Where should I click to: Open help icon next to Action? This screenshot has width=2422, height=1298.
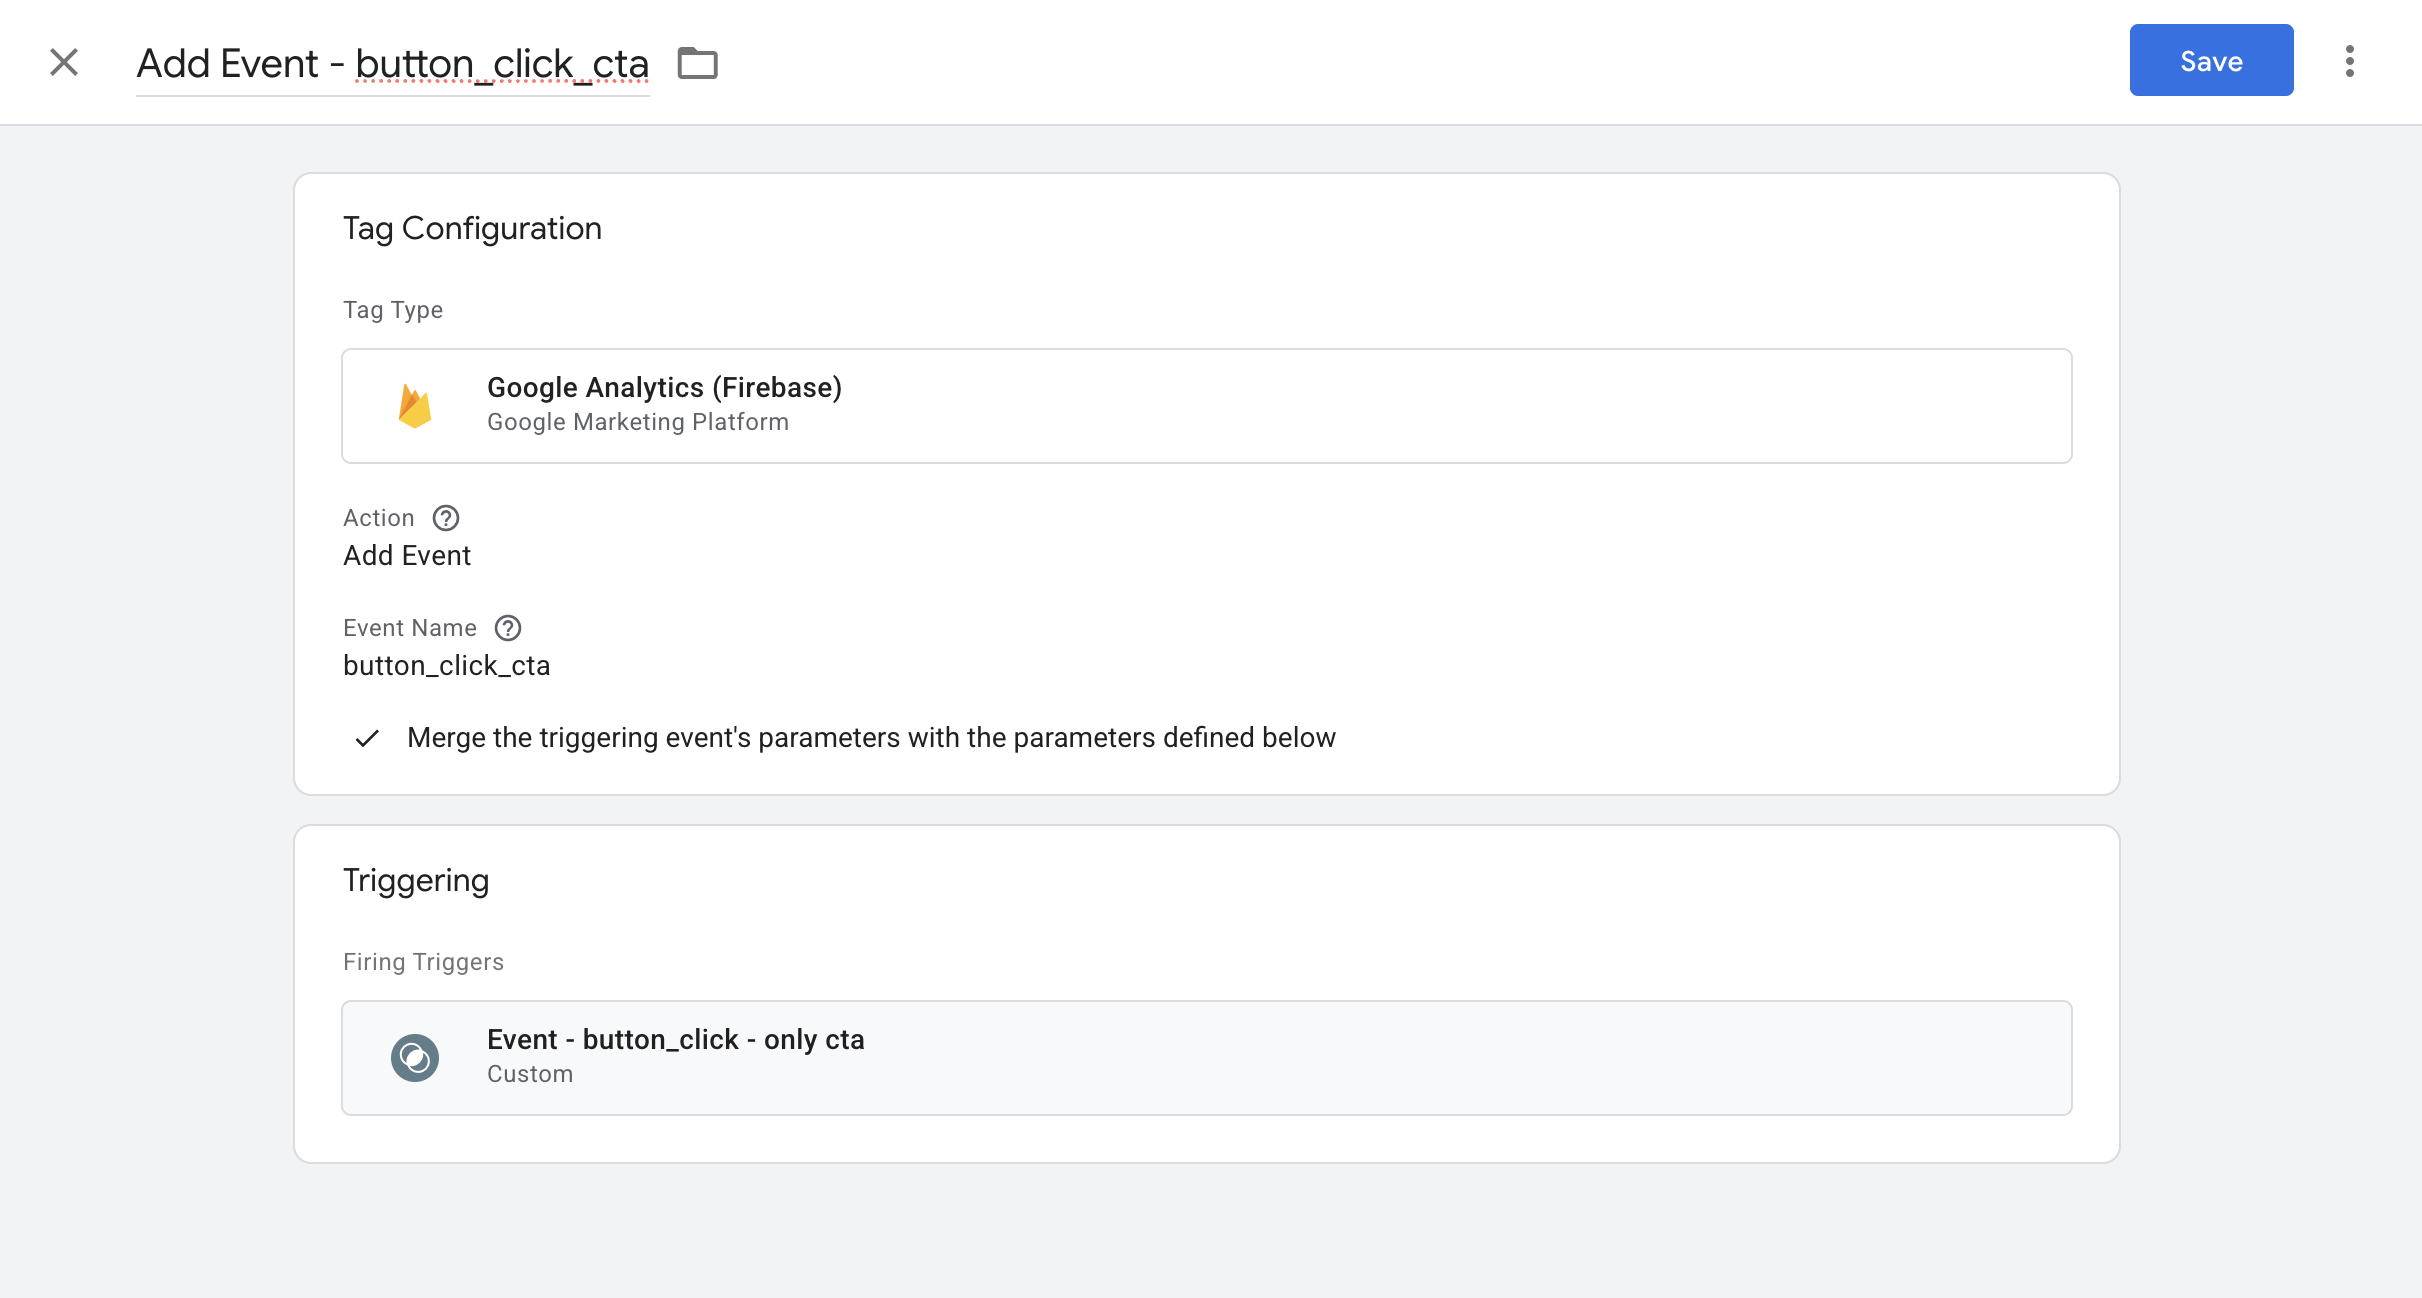click(446, 518)
